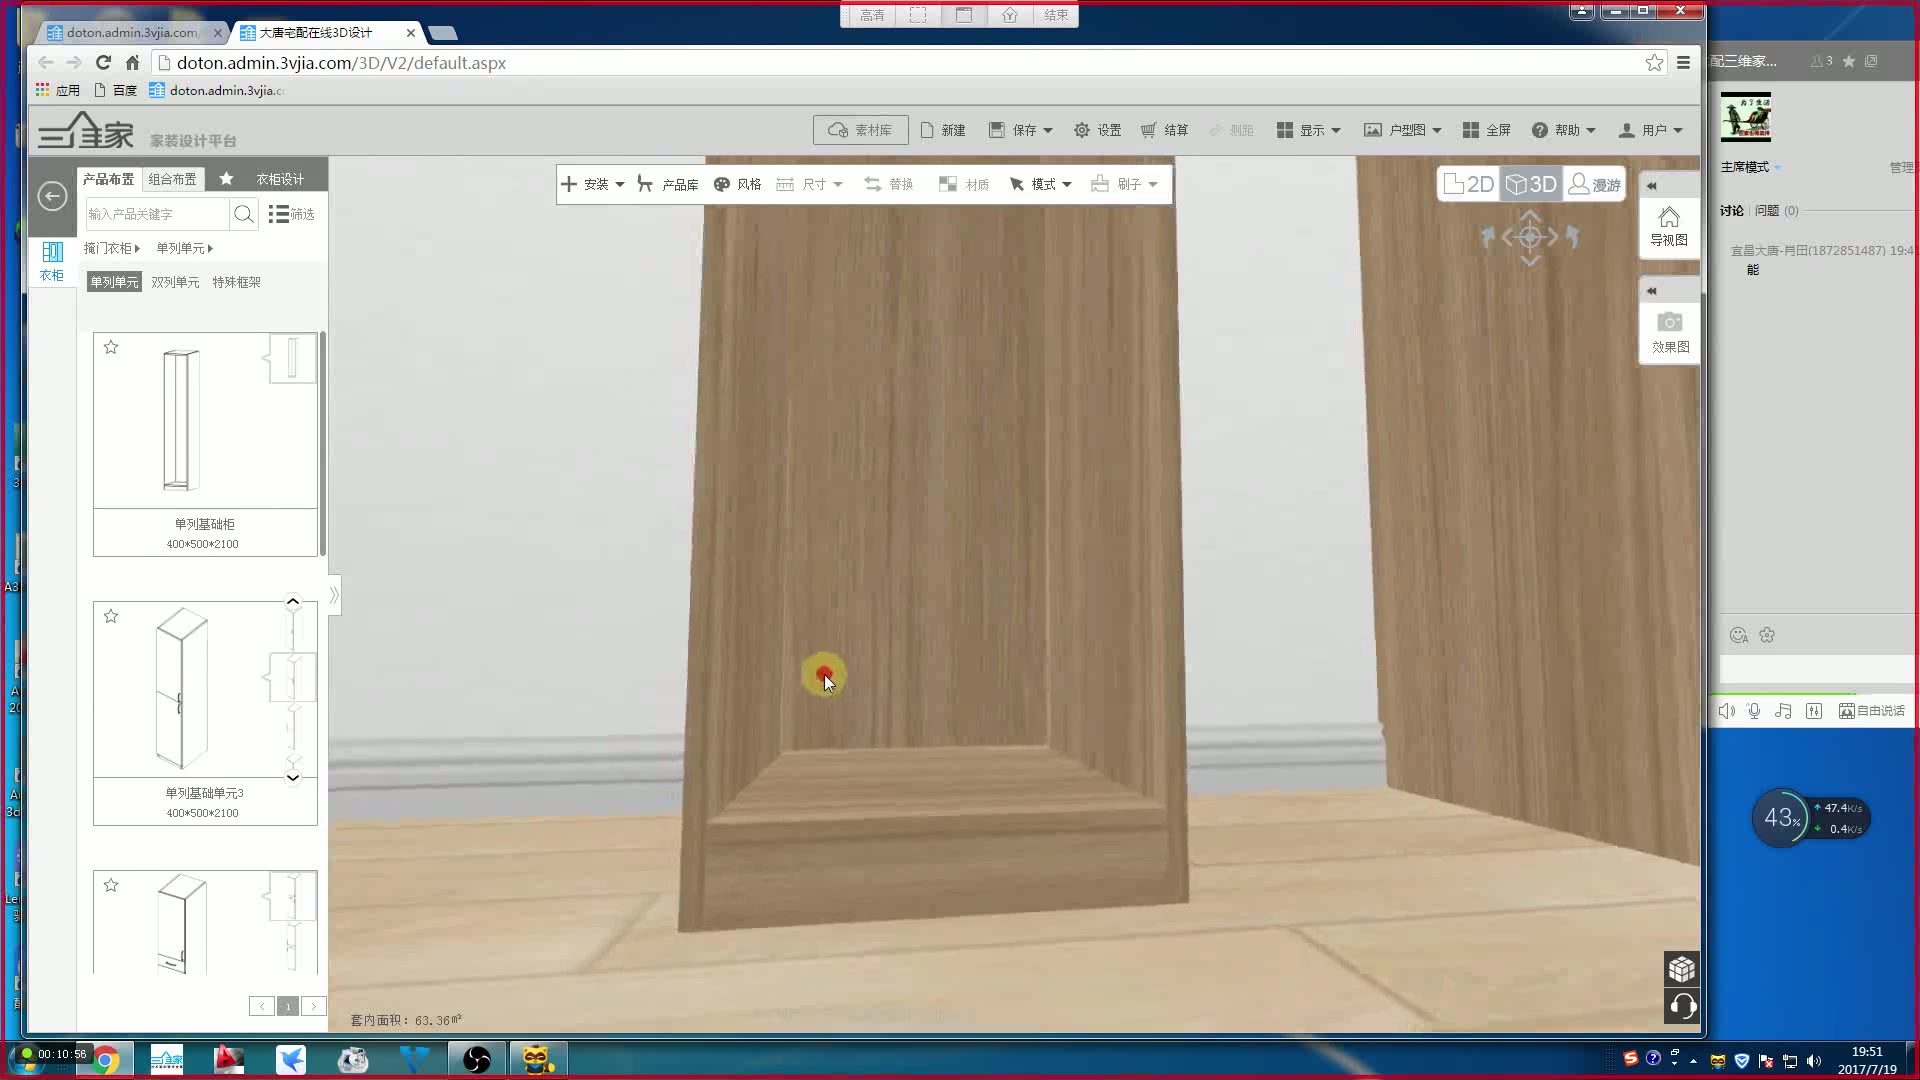Select the 2D view mode icon

click(1469, 185)
